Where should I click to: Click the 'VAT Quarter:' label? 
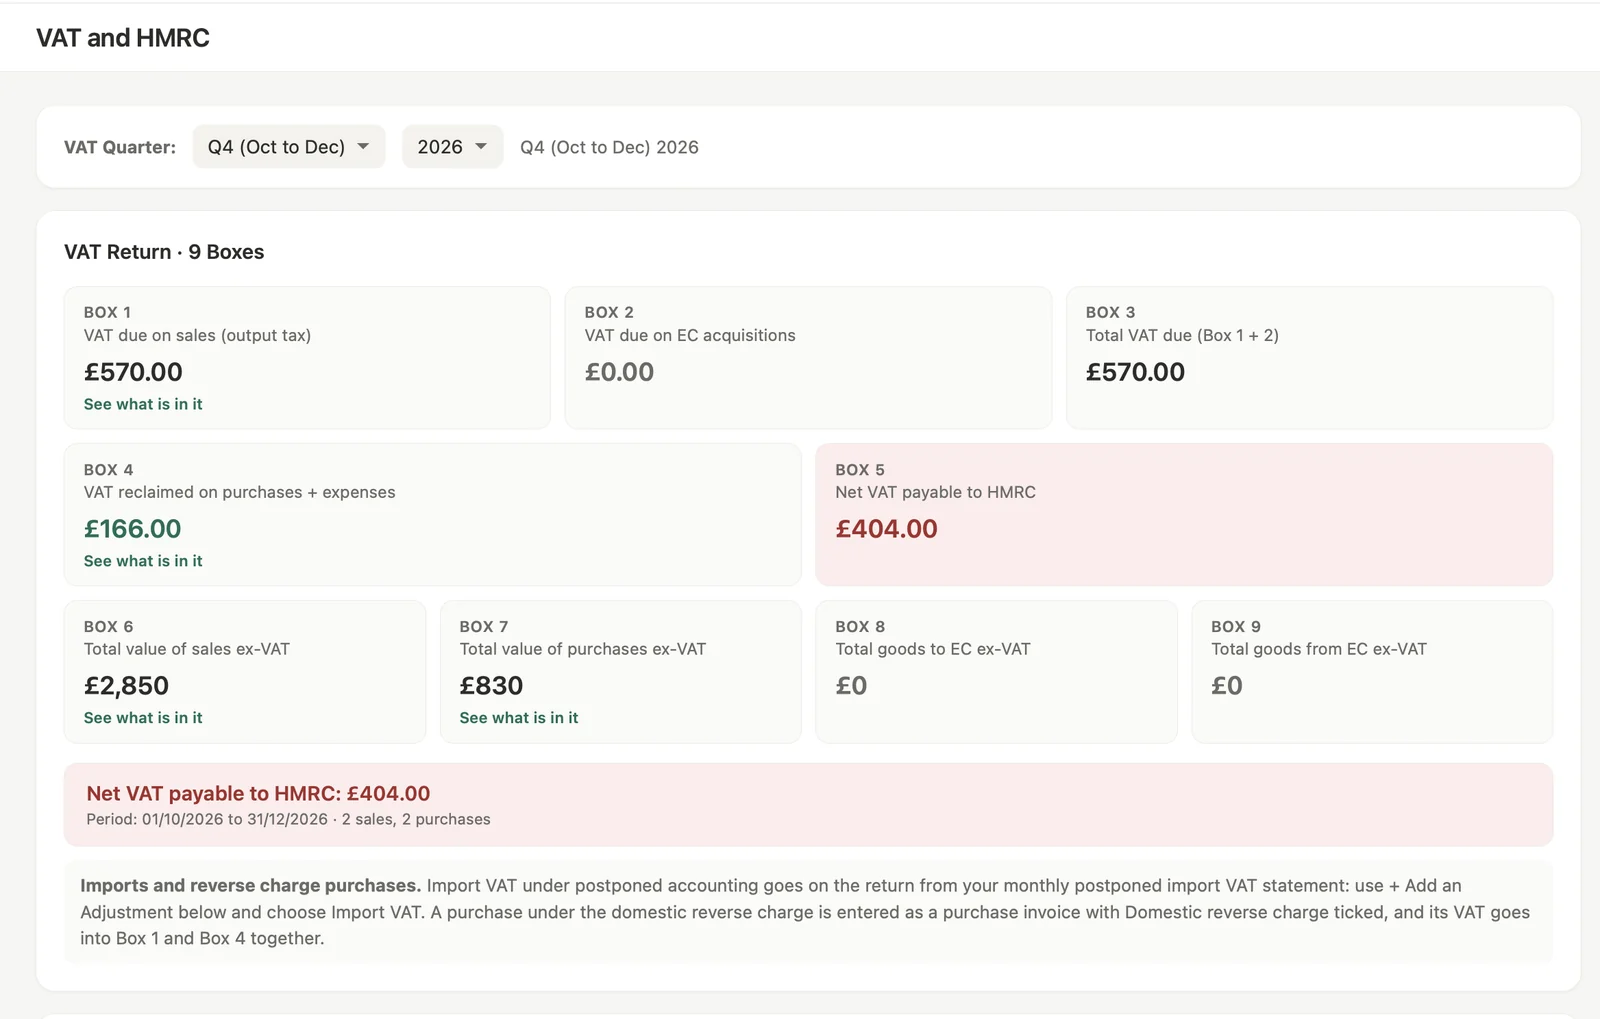point(120,147)
